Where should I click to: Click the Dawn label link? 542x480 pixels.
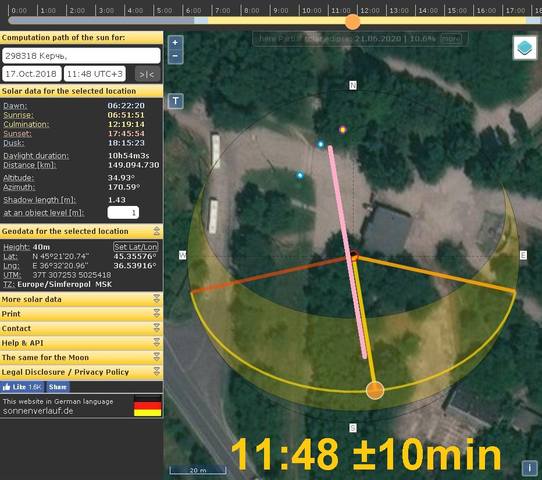click(15, 106)
